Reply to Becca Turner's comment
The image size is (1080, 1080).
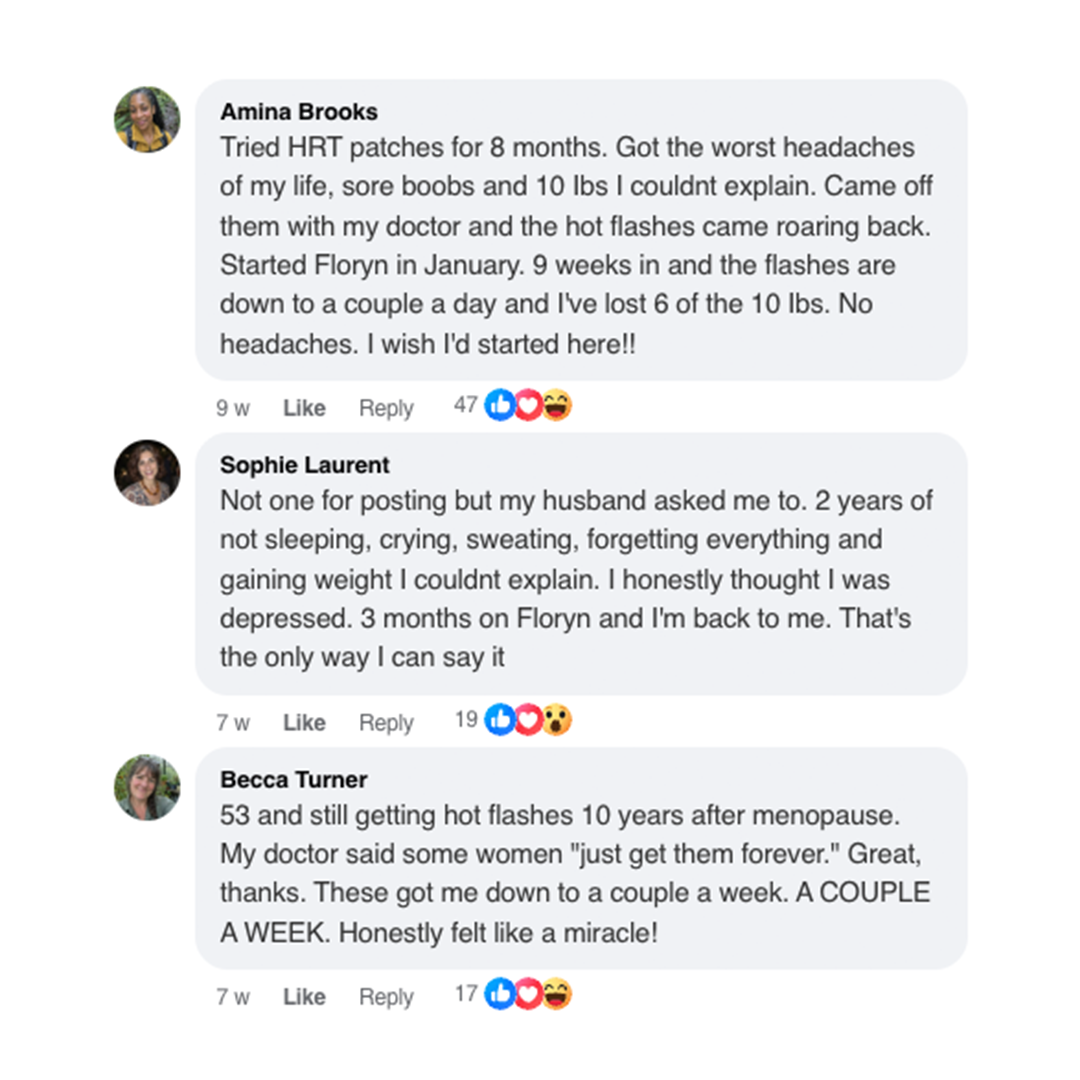pos(386,997)
